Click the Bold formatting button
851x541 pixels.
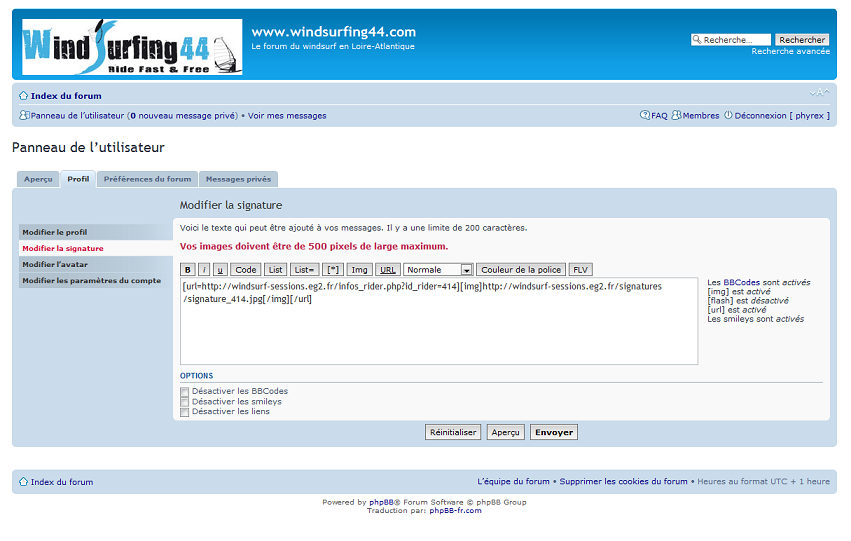[x=188, y=270]
